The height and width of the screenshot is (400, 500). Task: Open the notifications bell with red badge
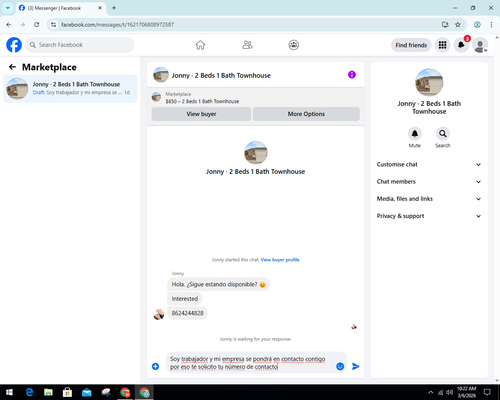[461, 45]
